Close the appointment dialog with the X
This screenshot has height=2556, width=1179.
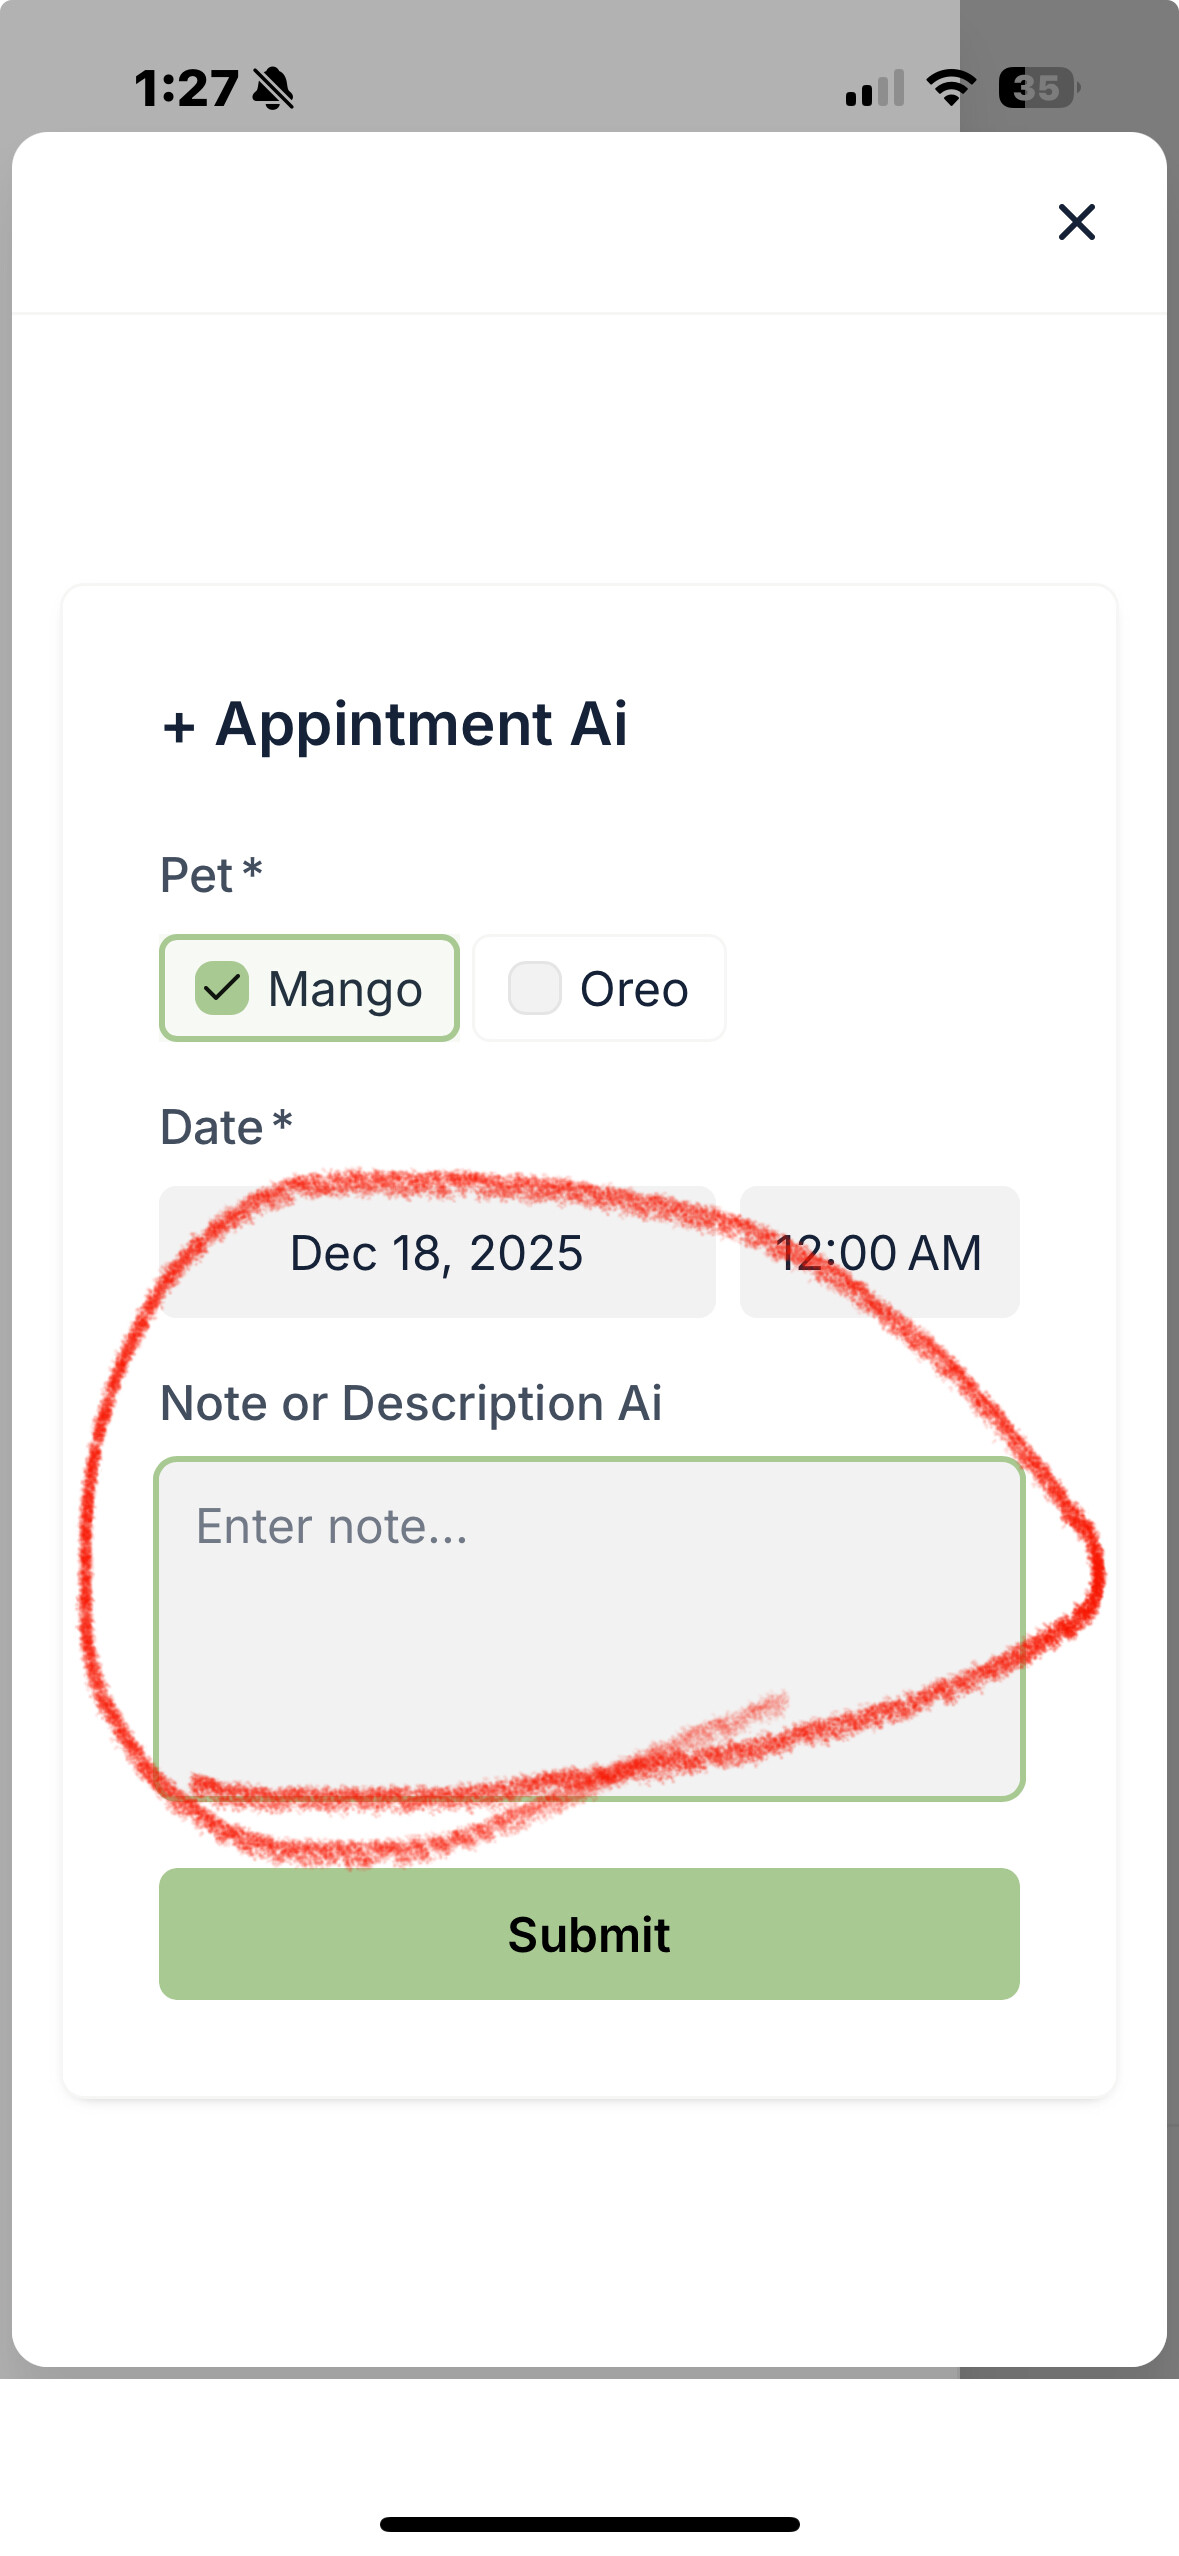(1076, 222)
